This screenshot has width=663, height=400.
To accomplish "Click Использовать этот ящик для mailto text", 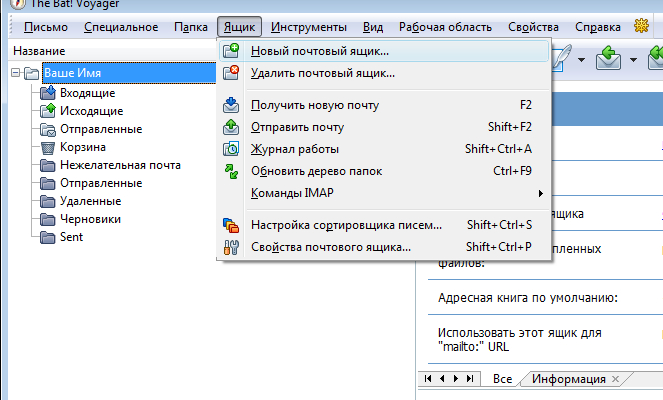I will click(x=520, y=340).
